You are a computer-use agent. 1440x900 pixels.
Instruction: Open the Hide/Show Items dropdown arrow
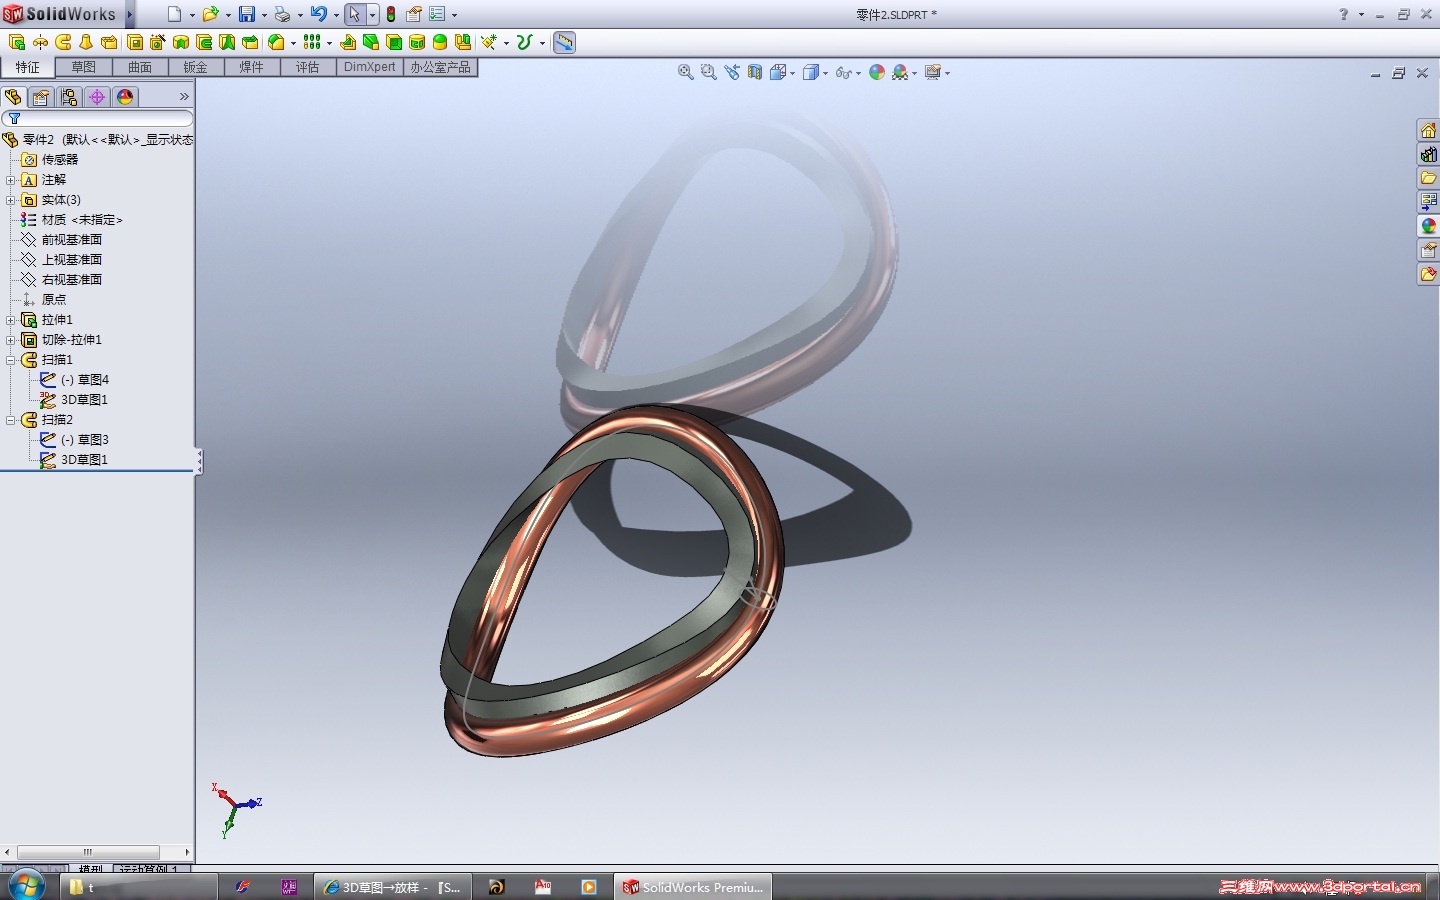858,73
